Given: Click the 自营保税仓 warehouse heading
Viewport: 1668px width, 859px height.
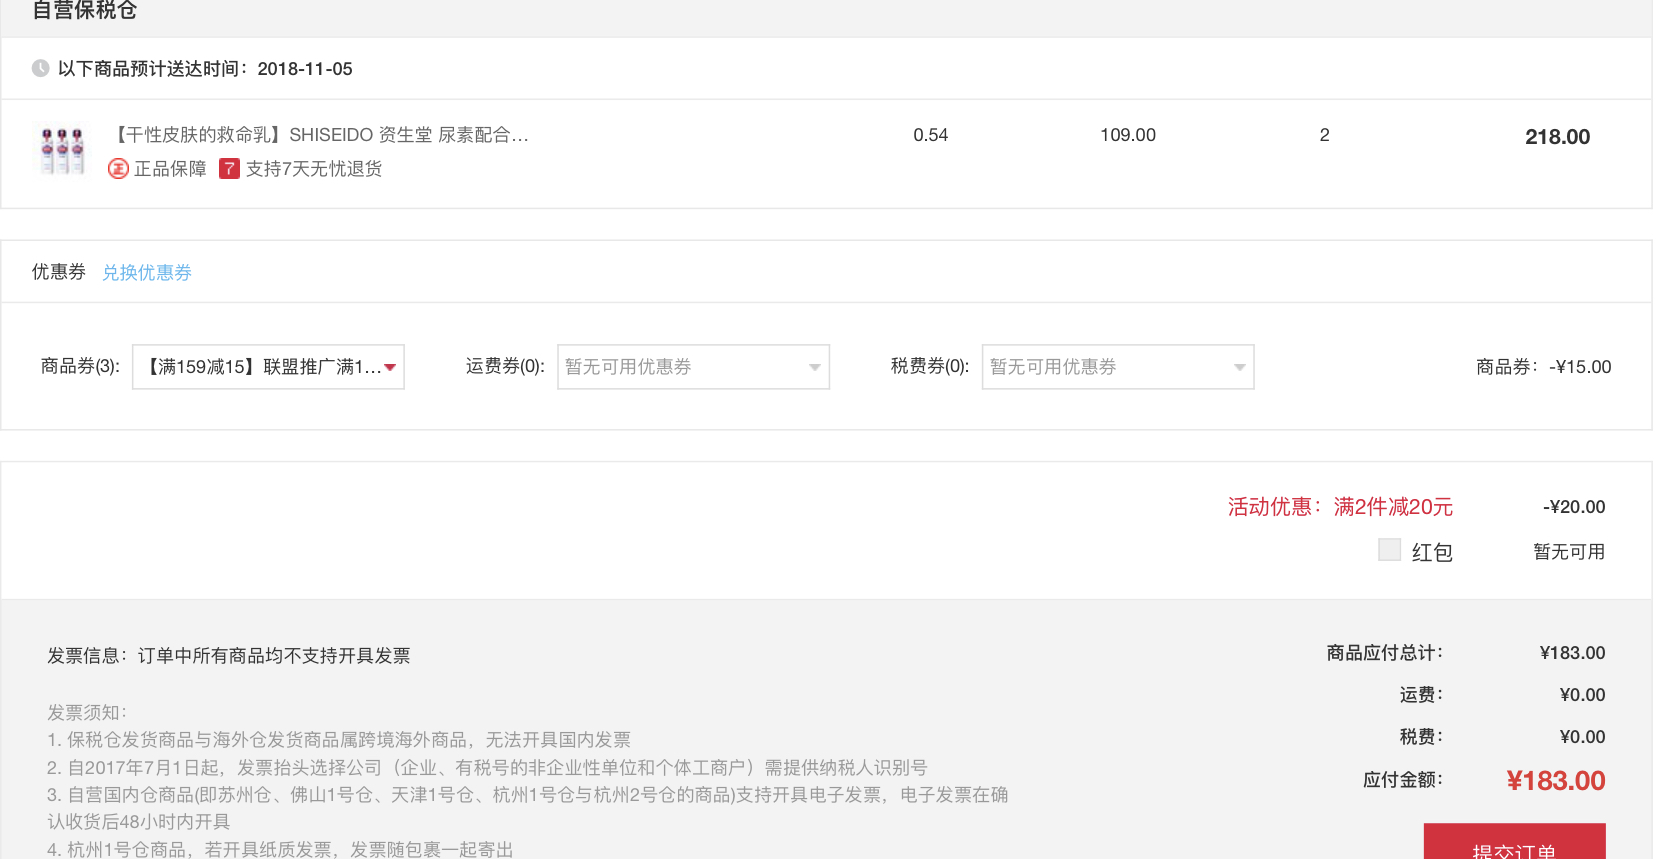Looking at the screenshot, I should click(x=85, y=10).
